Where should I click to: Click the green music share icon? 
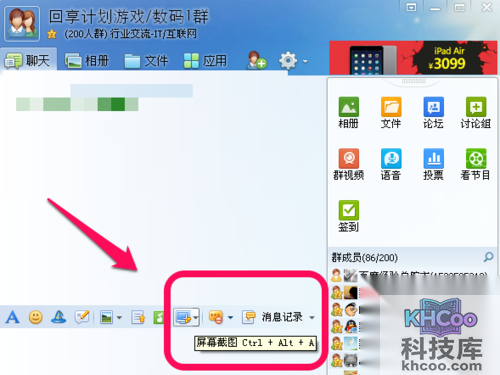pos(159,317)
